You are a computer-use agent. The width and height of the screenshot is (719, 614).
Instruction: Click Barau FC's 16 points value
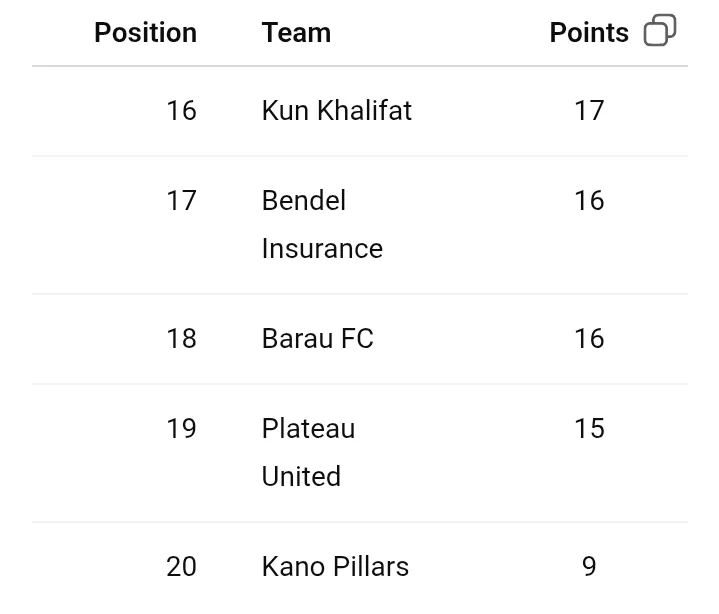coord(589,338)
